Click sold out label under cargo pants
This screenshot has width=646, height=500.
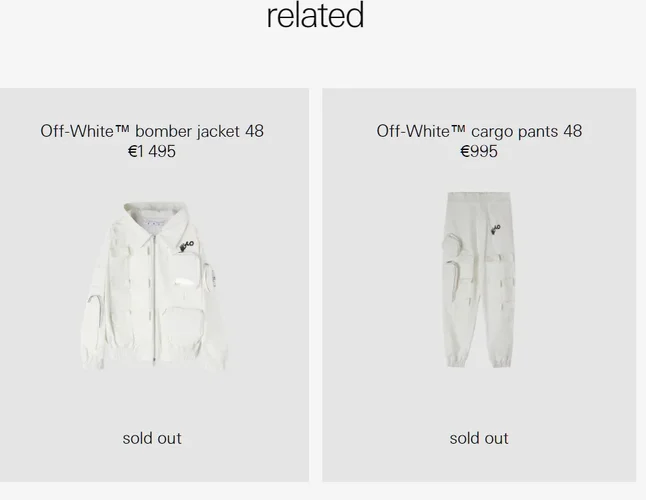click(x=479, y=438)
